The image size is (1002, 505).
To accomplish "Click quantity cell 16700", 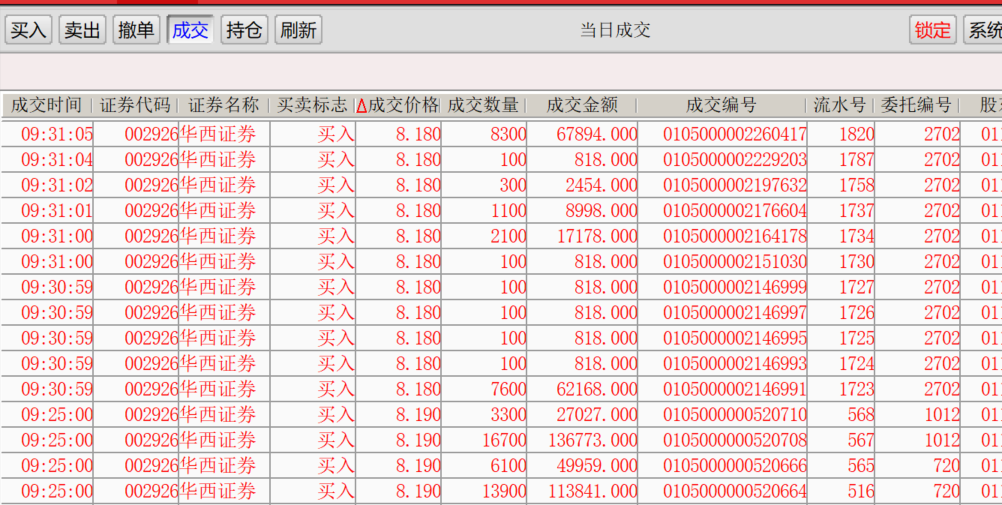I will coord(504,440).
